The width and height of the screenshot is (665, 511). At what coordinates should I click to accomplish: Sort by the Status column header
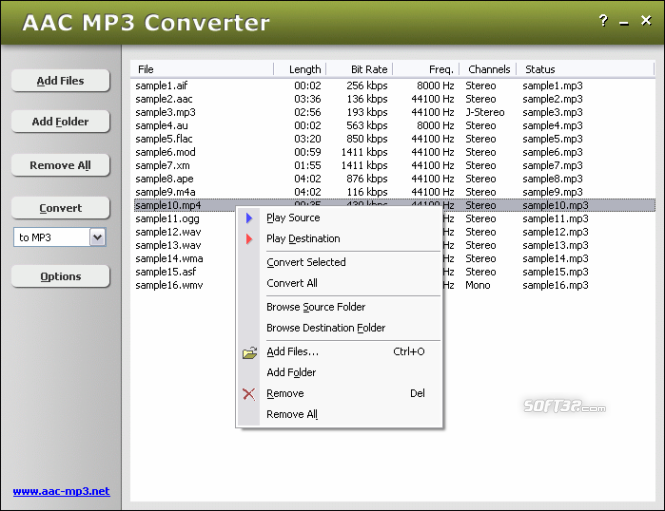click(x=584, y=69)
